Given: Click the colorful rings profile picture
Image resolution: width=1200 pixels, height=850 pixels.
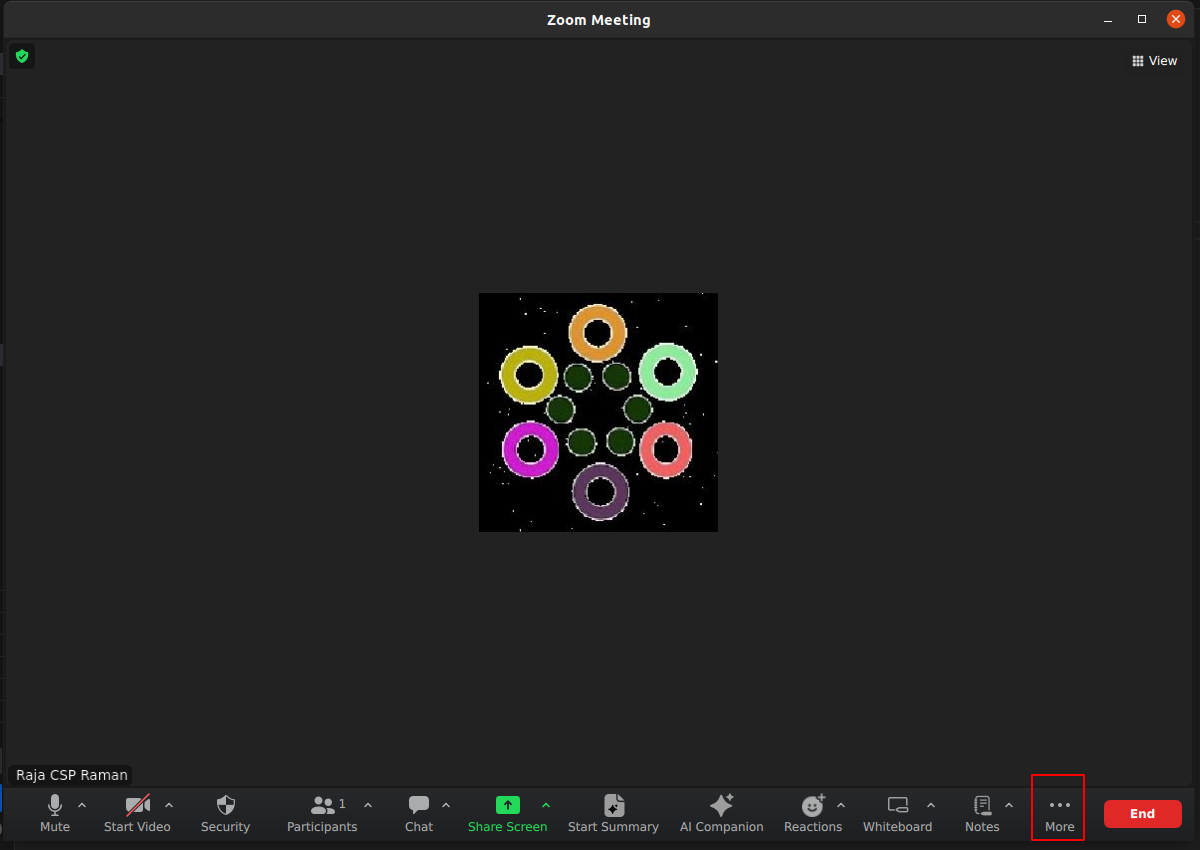Looking at the screenshot, I should (598, 412).
